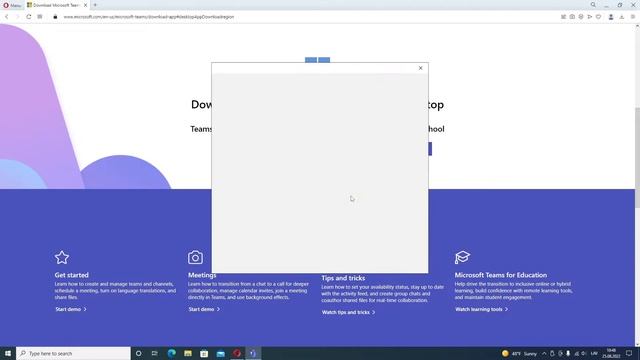Show hidden system tray icons

click(544, 353)
